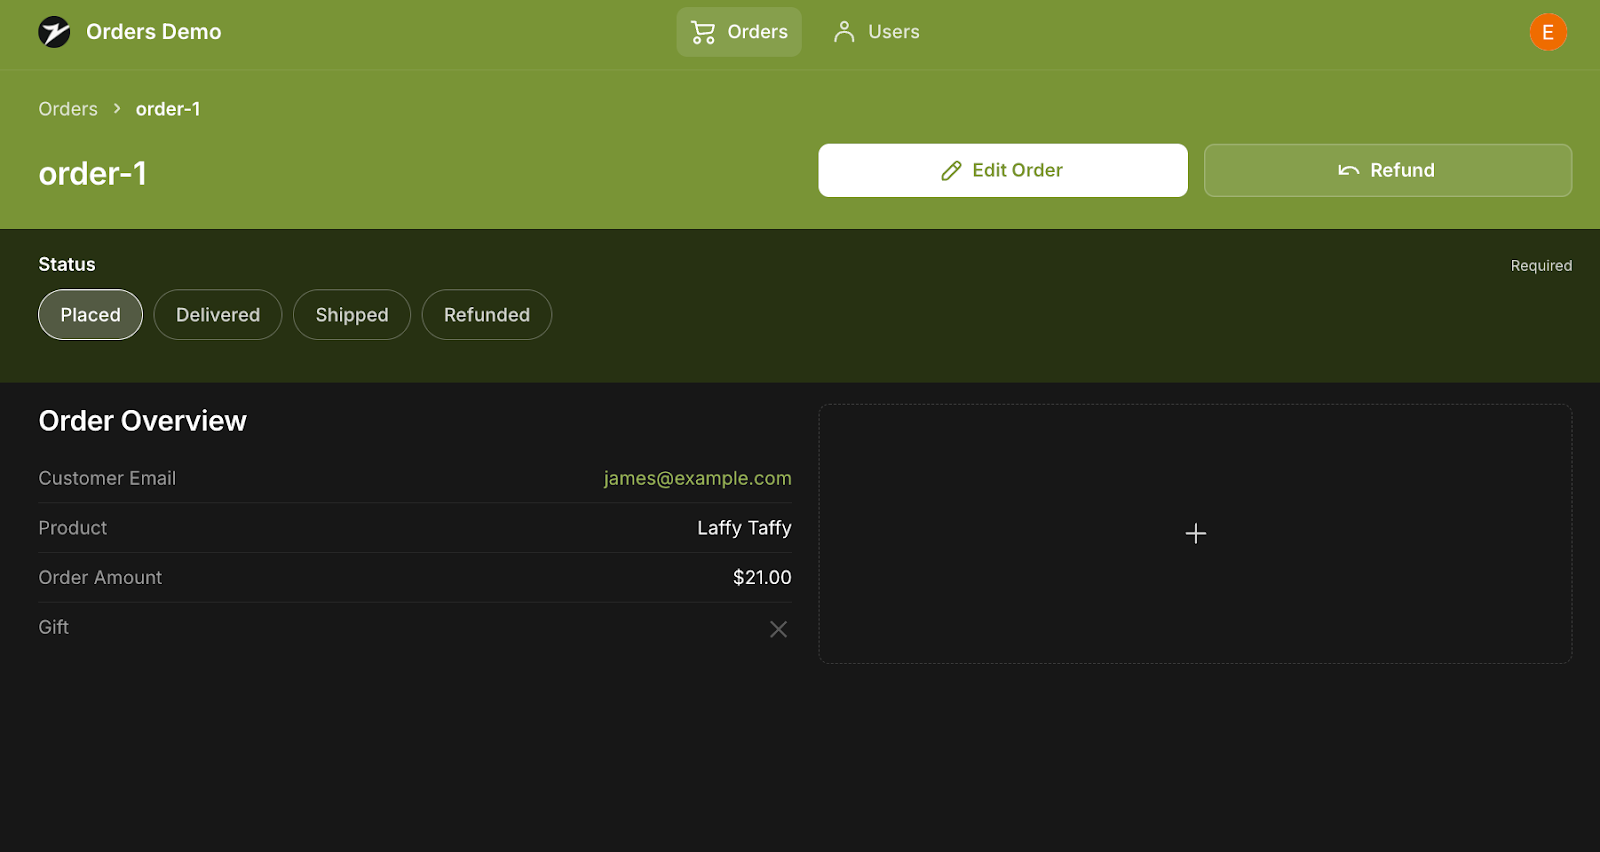Screen dimensions: 1600x852
Task: Click the Laffy Taffy product value
Action: click(744, 528)
